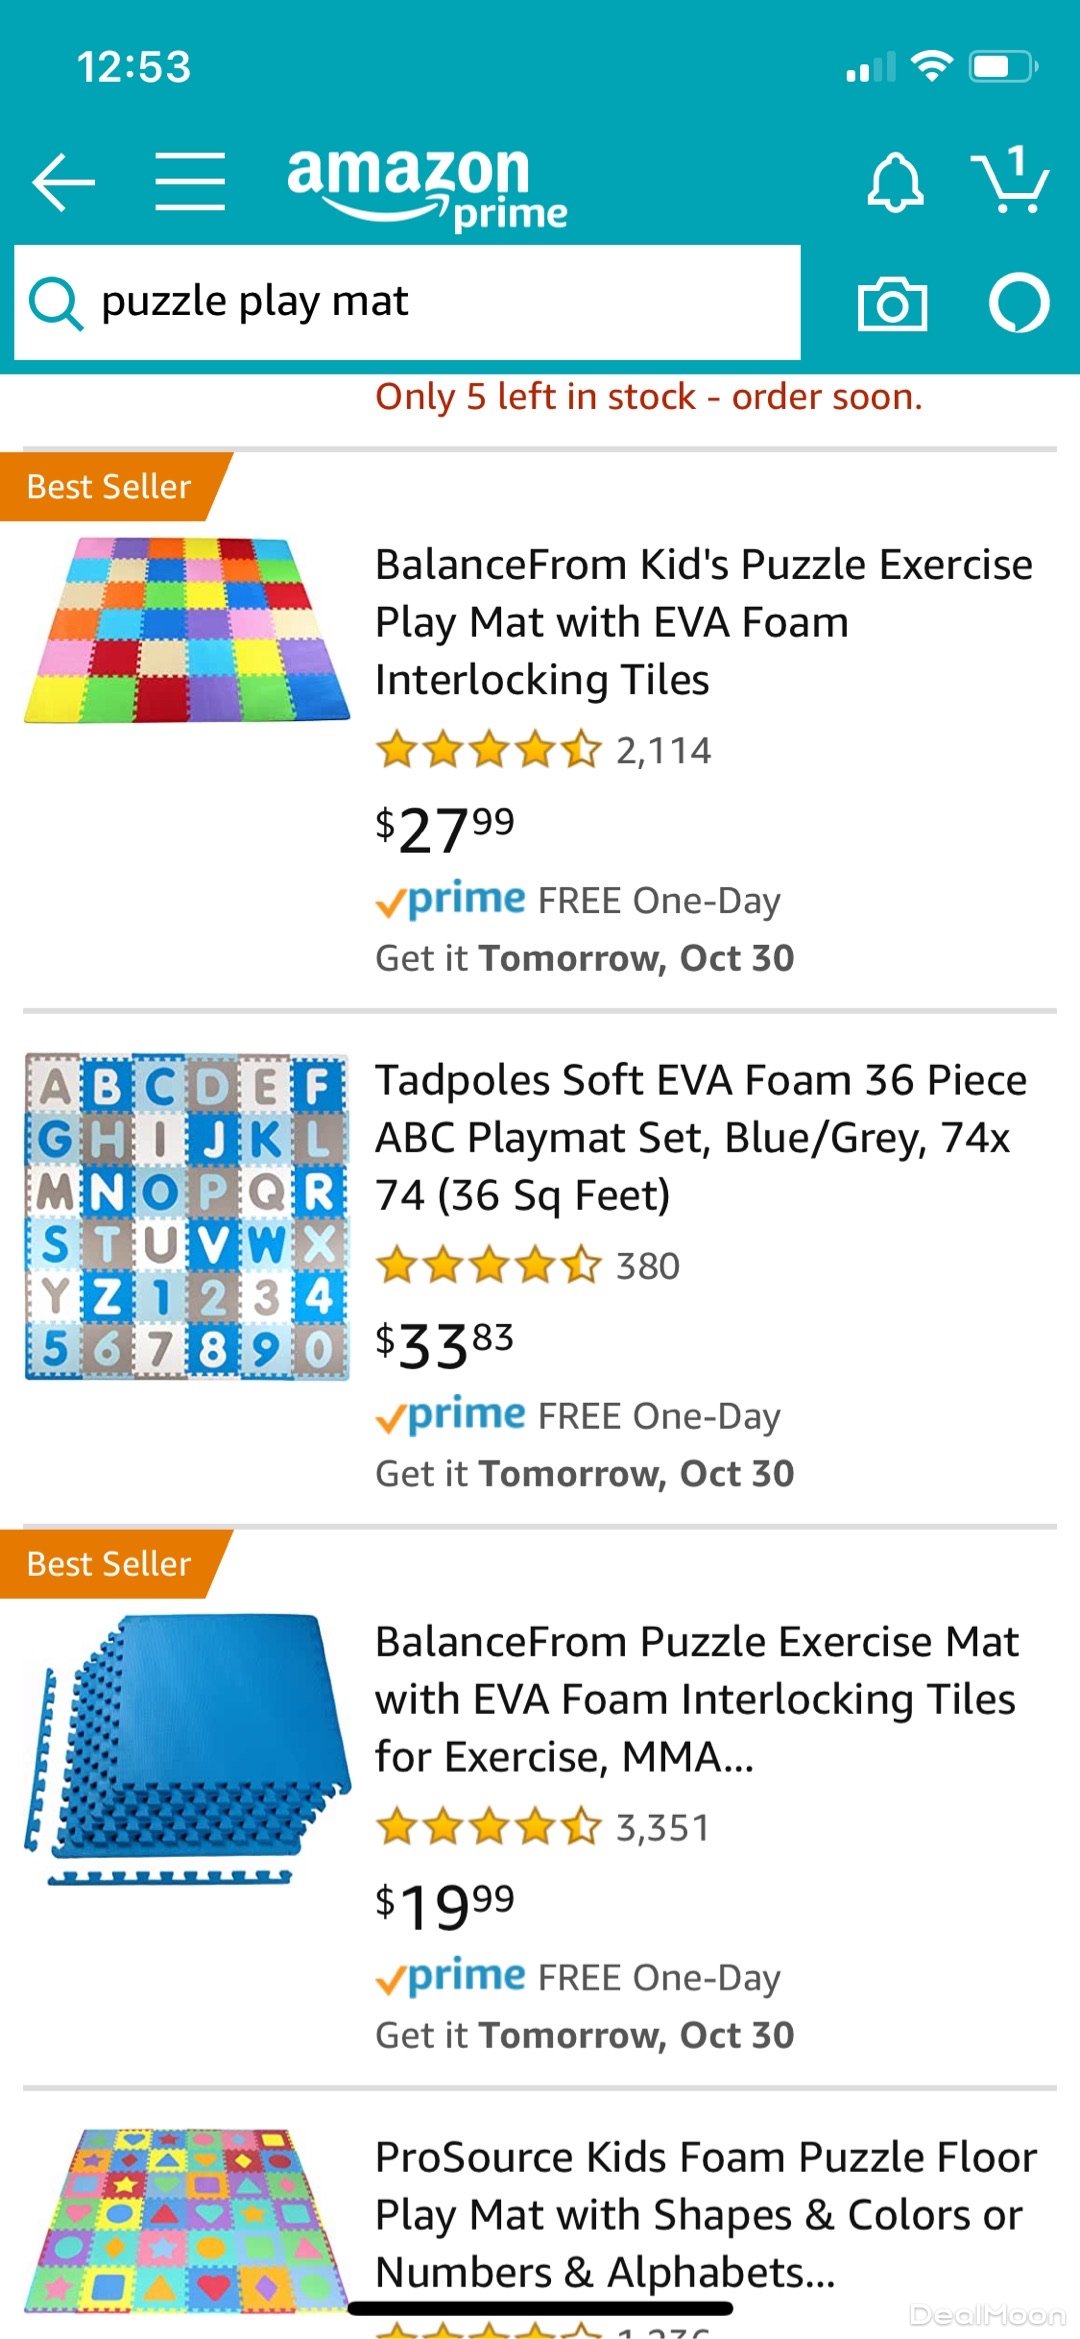Open the blue BalanceFrom exercise mat image
This screenshot has width=1080, height=2339.
pyautogui.click(x=187, y=1750)
